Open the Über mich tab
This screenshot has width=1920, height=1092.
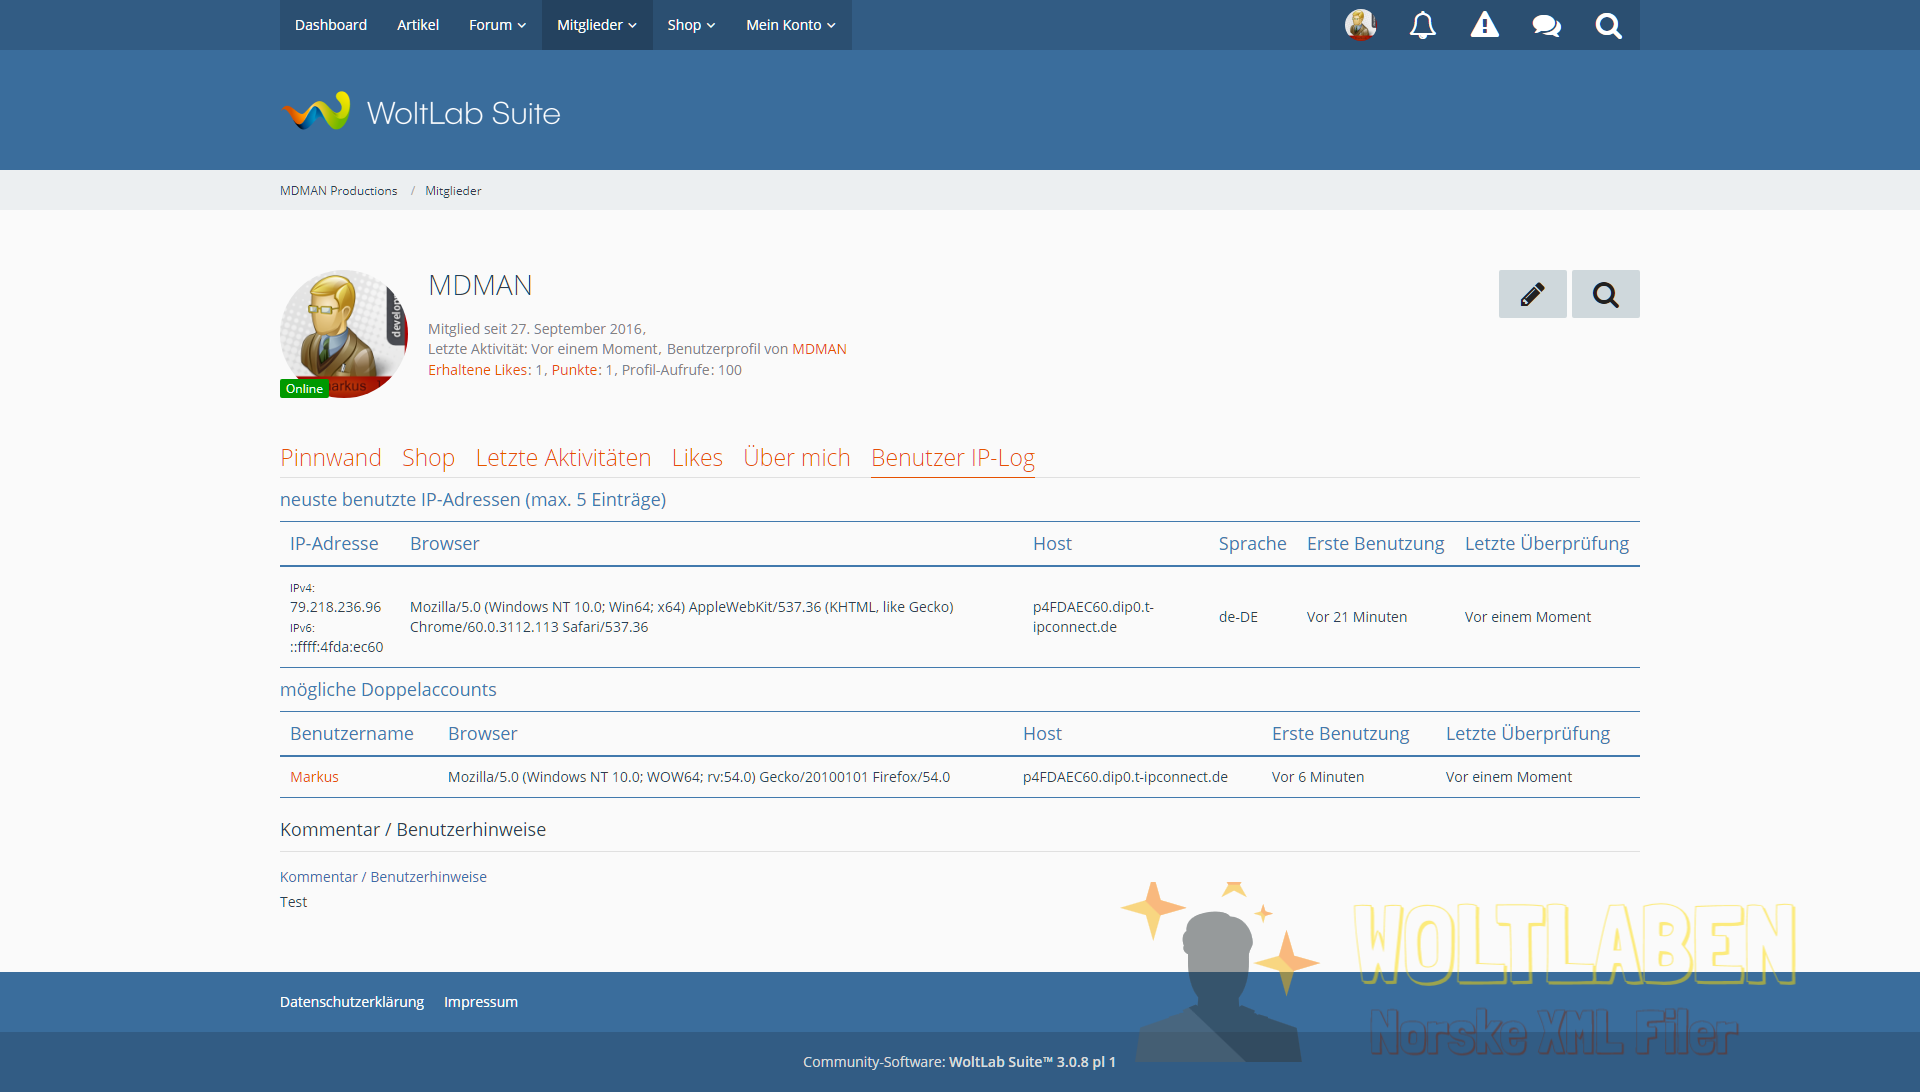796,457
